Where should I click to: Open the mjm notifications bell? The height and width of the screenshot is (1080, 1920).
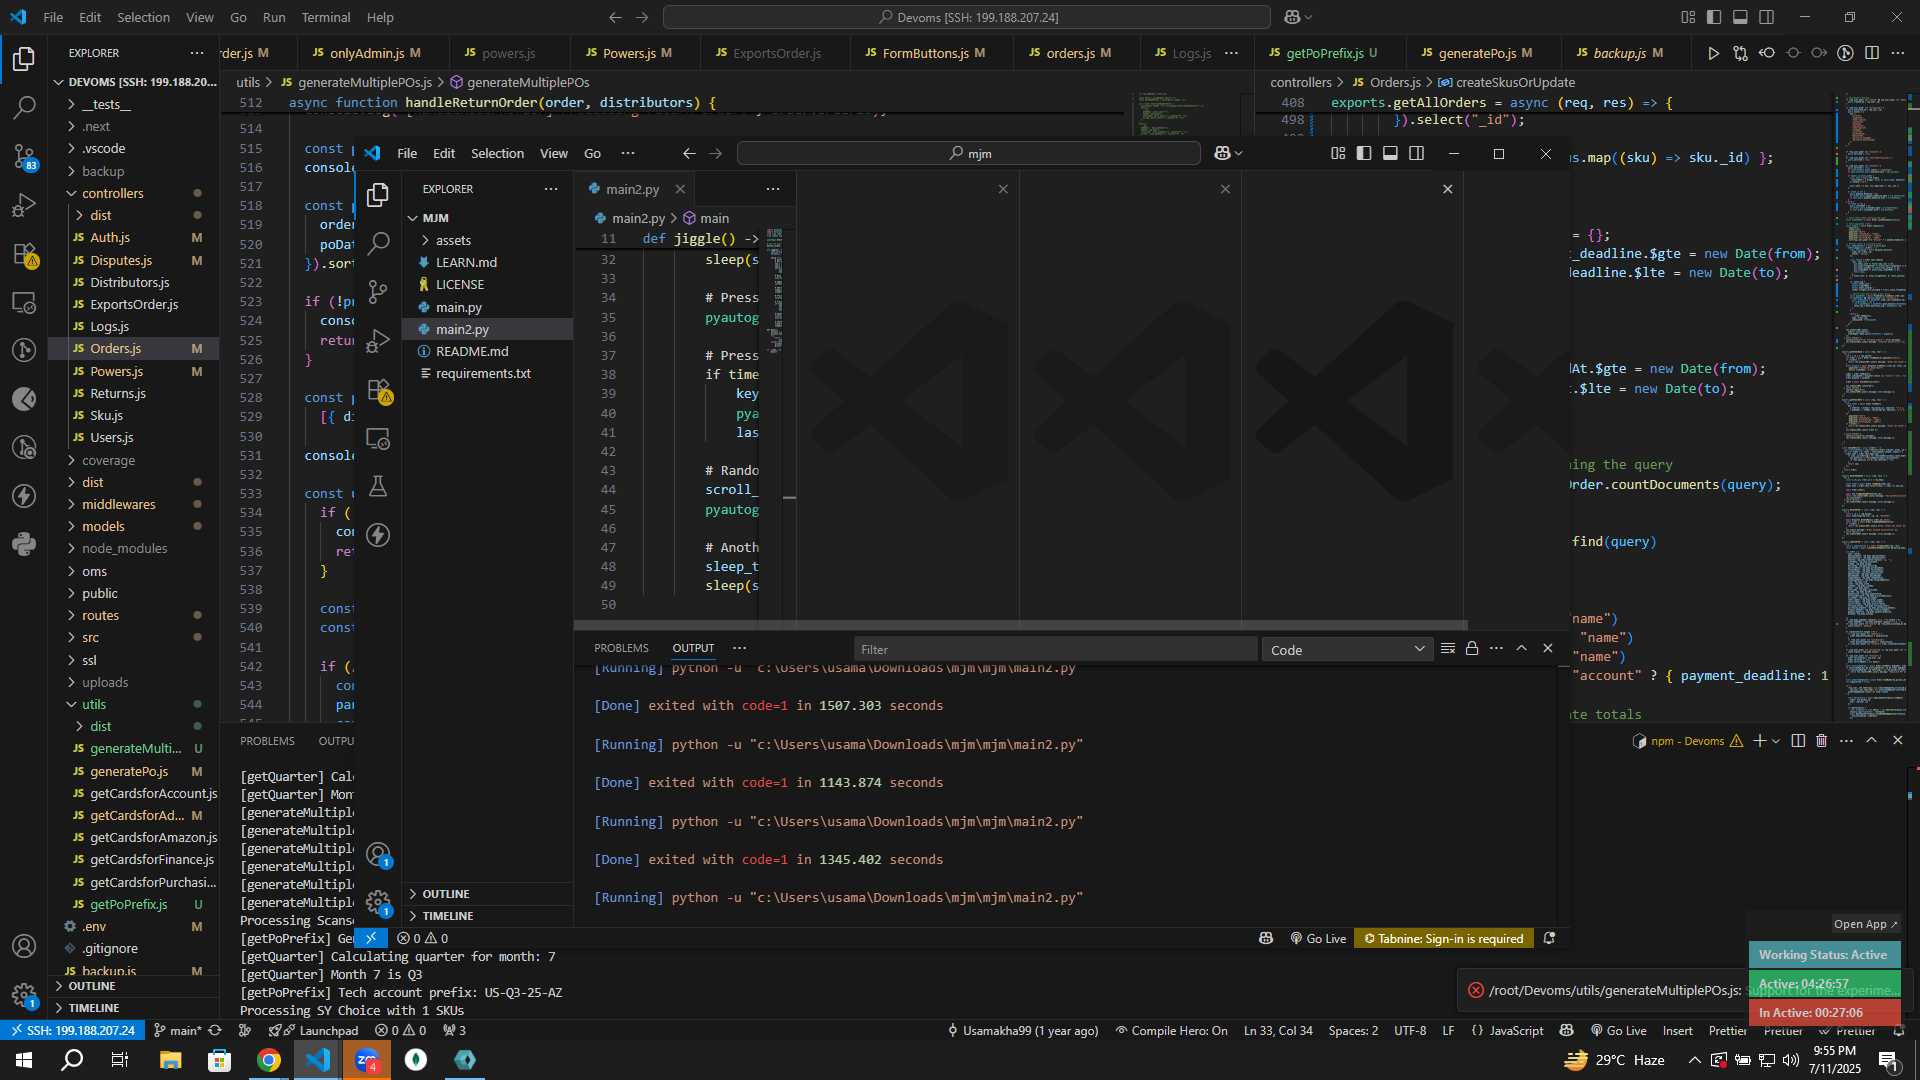[x=1549, y=938]
